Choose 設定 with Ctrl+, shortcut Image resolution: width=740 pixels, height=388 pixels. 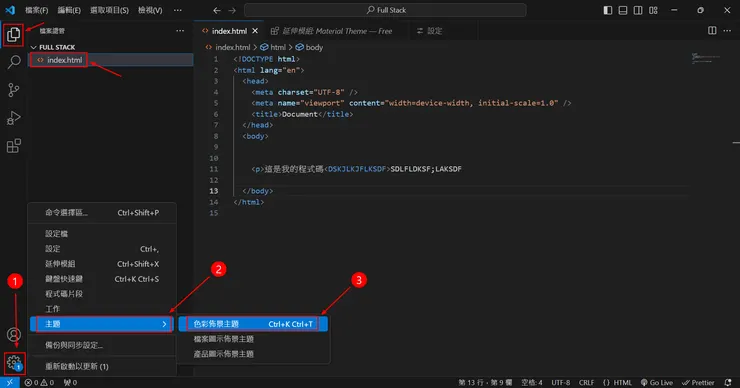(x=102, y=249)
